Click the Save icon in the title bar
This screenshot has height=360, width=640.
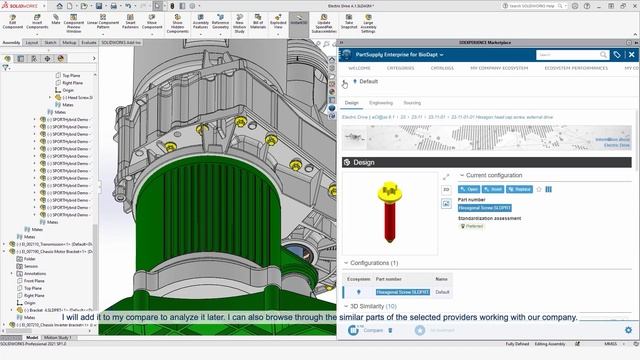point(99,6)
